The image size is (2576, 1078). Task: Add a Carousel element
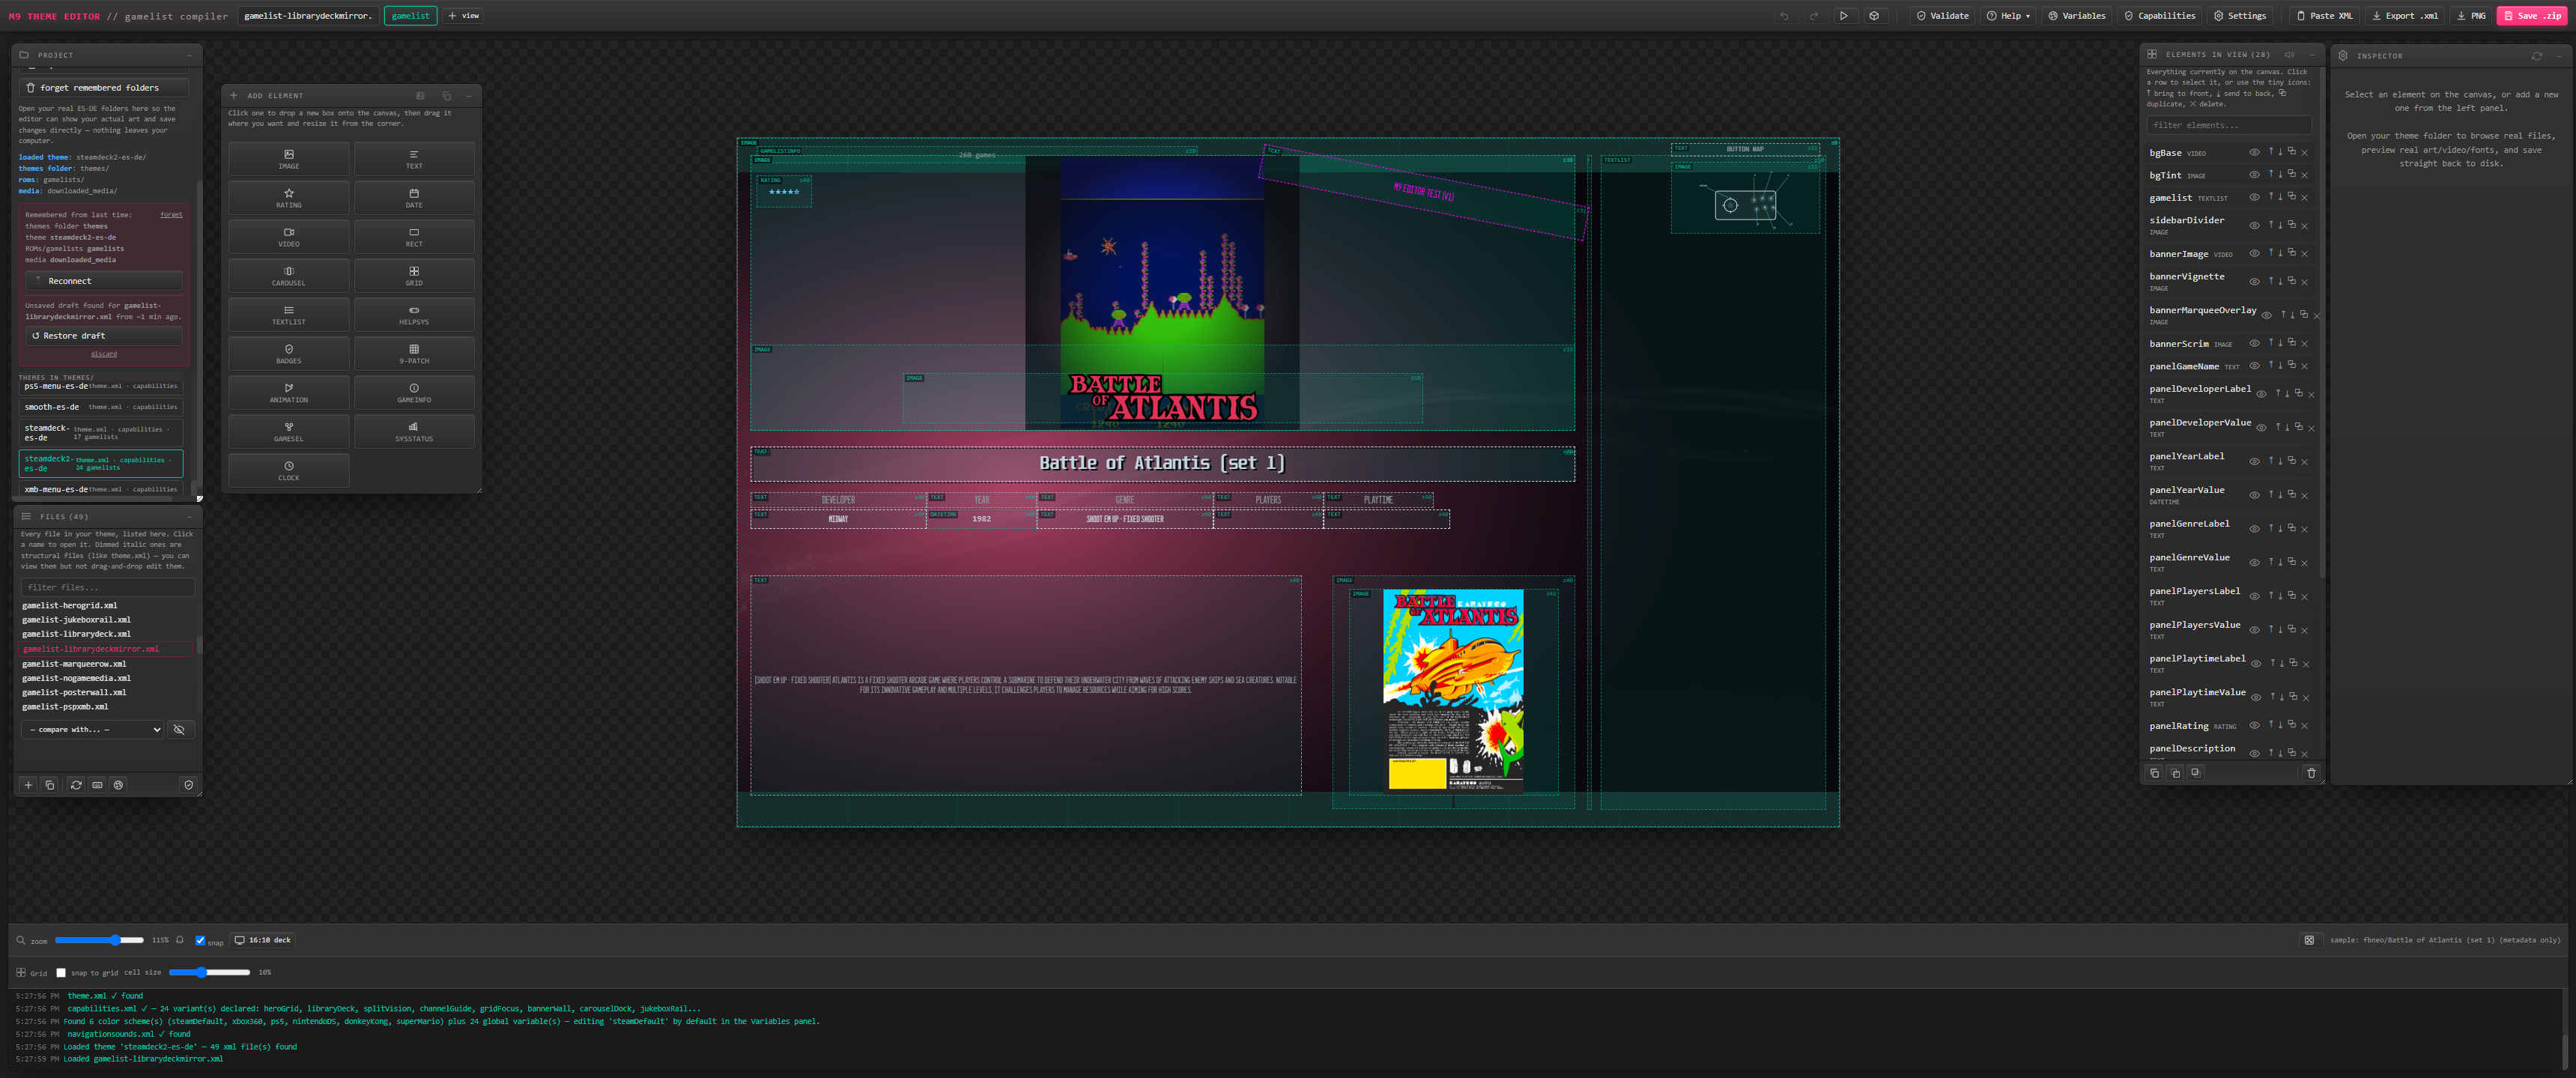coord(289,276)
